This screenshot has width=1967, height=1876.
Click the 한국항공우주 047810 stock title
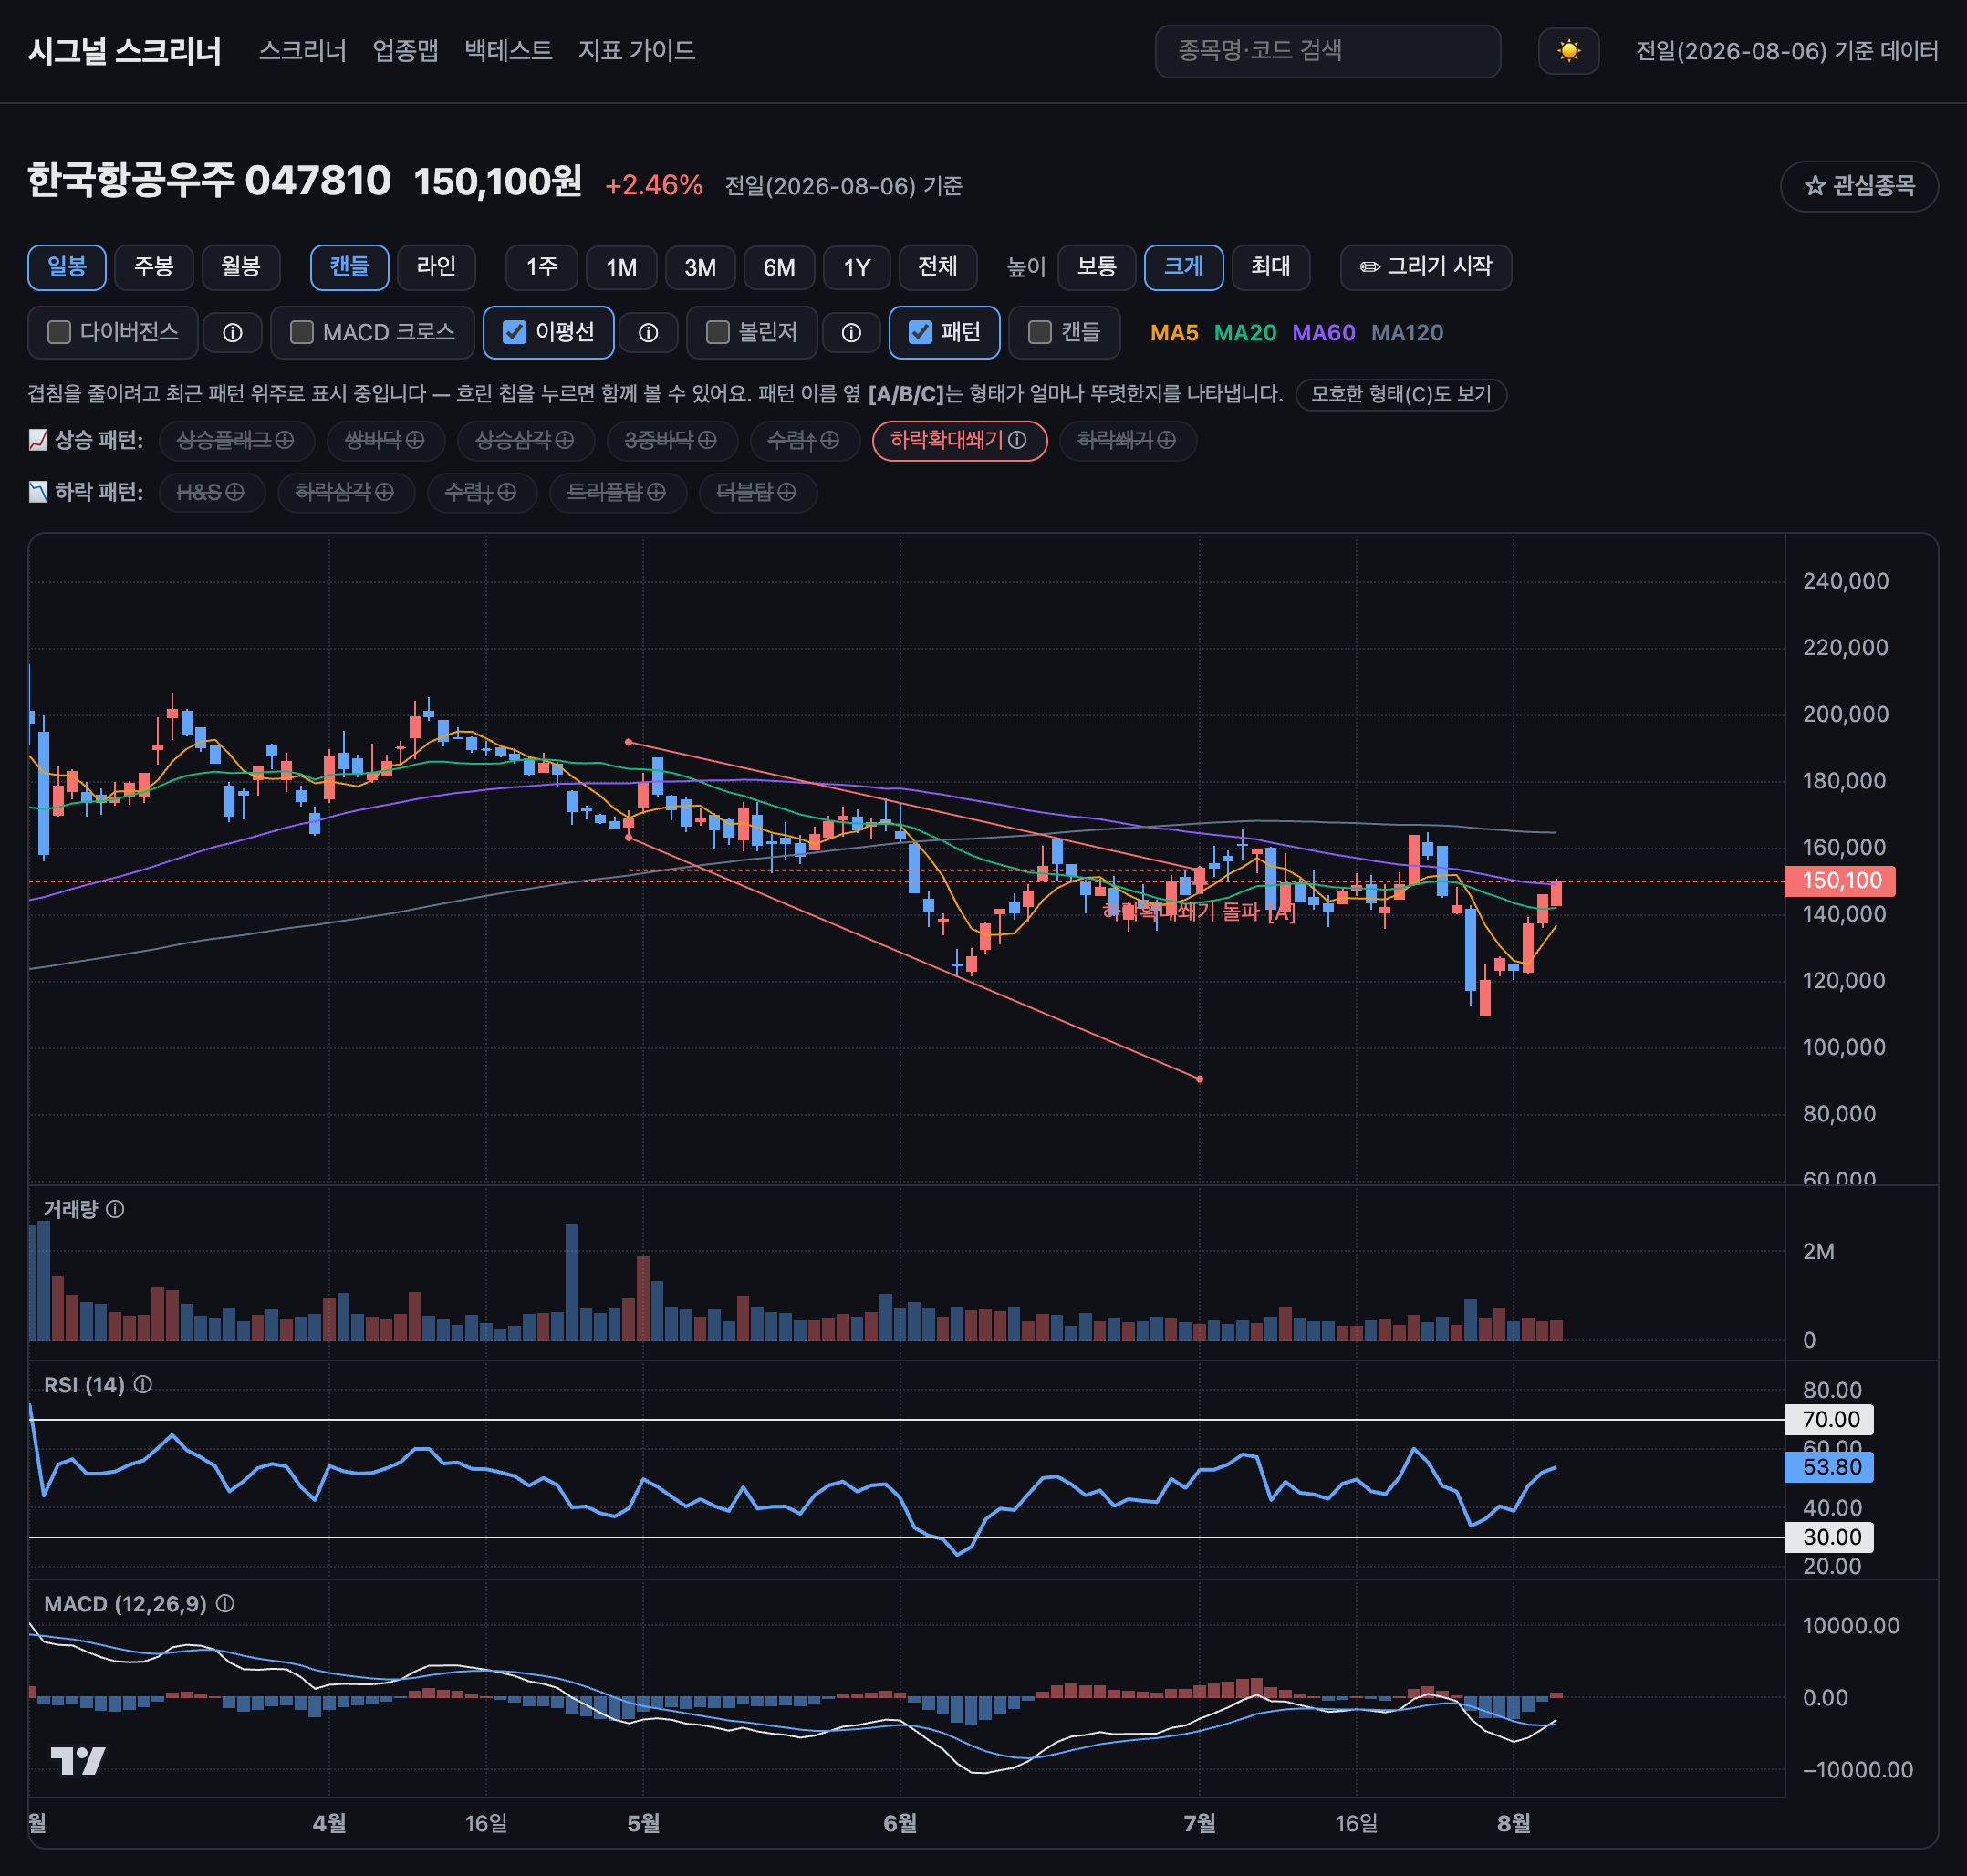209,181
